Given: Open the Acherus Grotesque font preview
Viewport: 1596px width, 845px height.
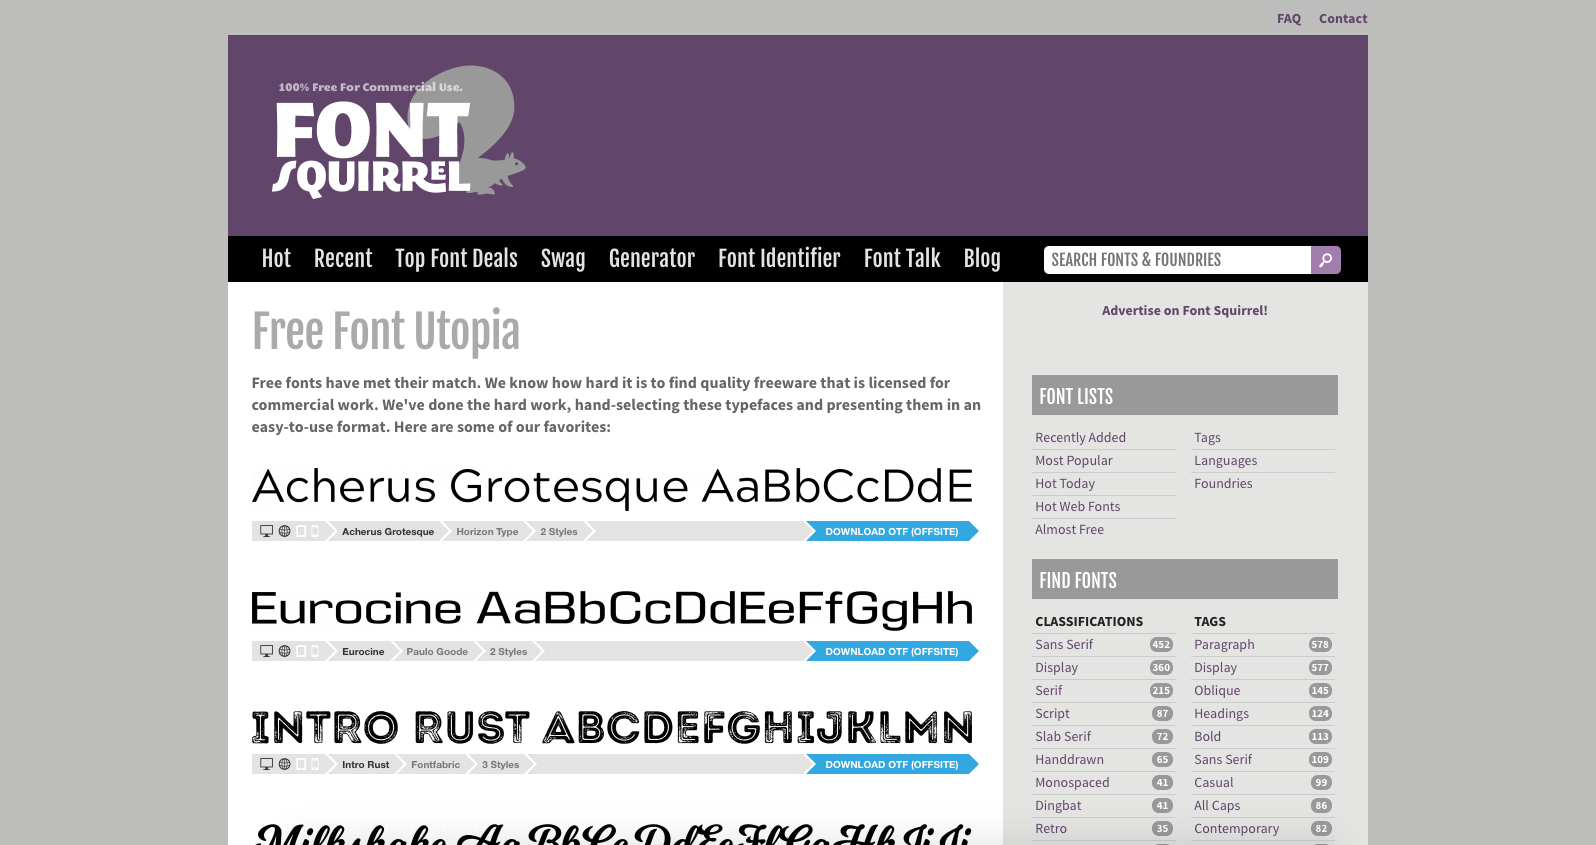Looking at the screenshot, I should 613,487.
